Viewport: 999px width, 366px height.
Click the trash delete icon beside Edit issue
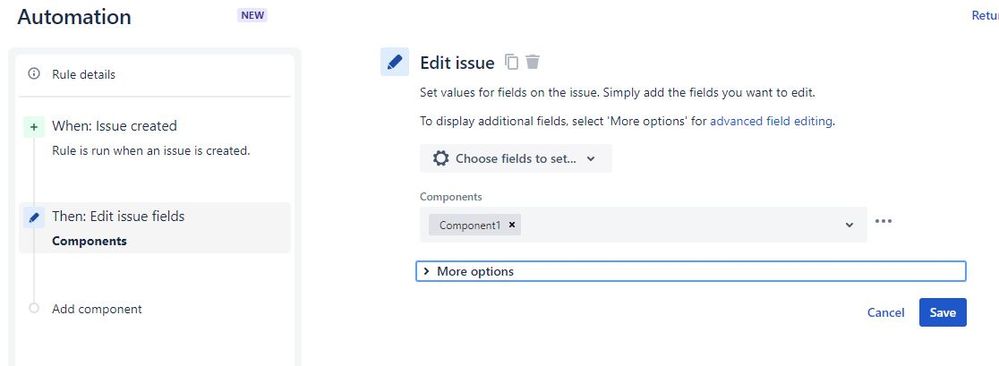tap(533, 62)
